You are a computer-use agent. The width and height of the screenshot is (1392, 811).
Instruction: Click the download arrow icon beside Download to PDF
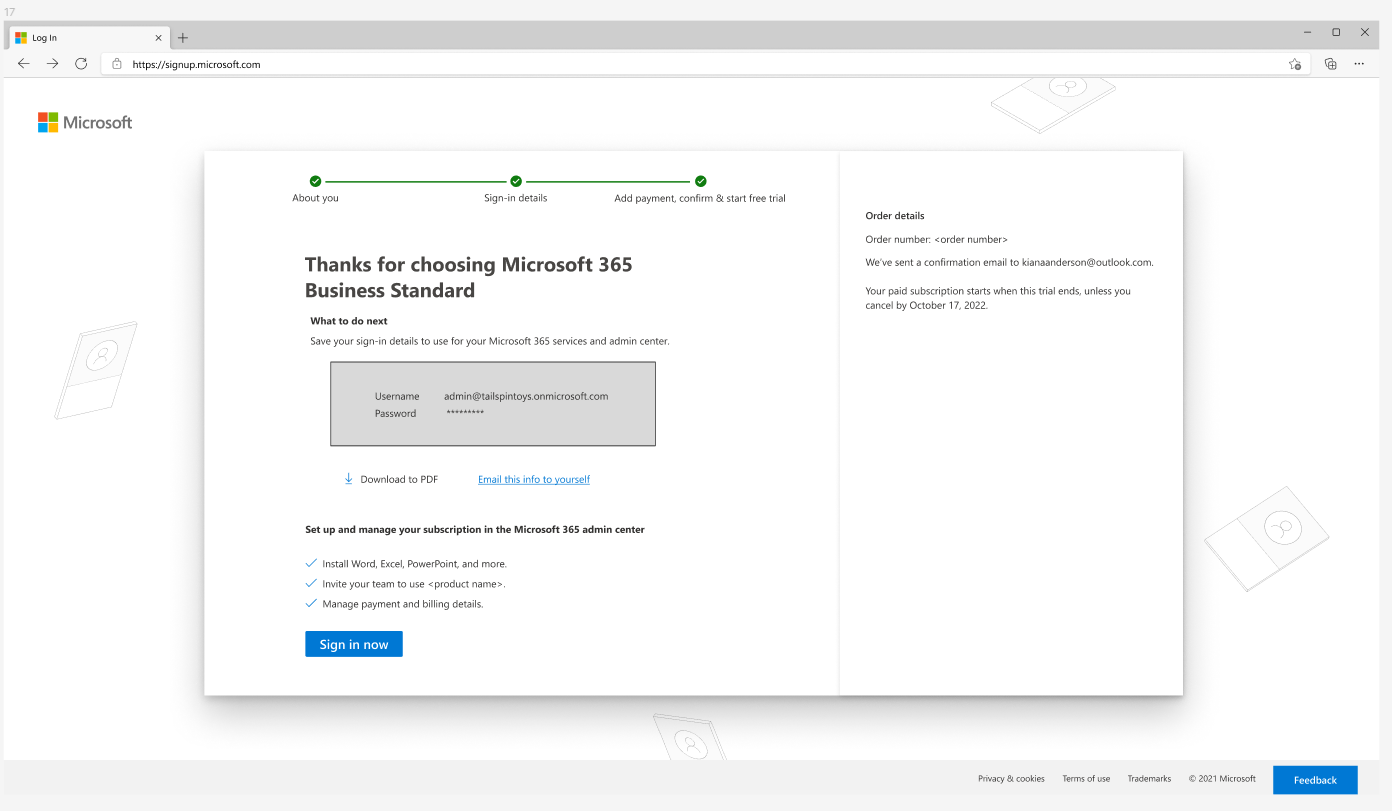pyautogui.click(x=349, y=479)
